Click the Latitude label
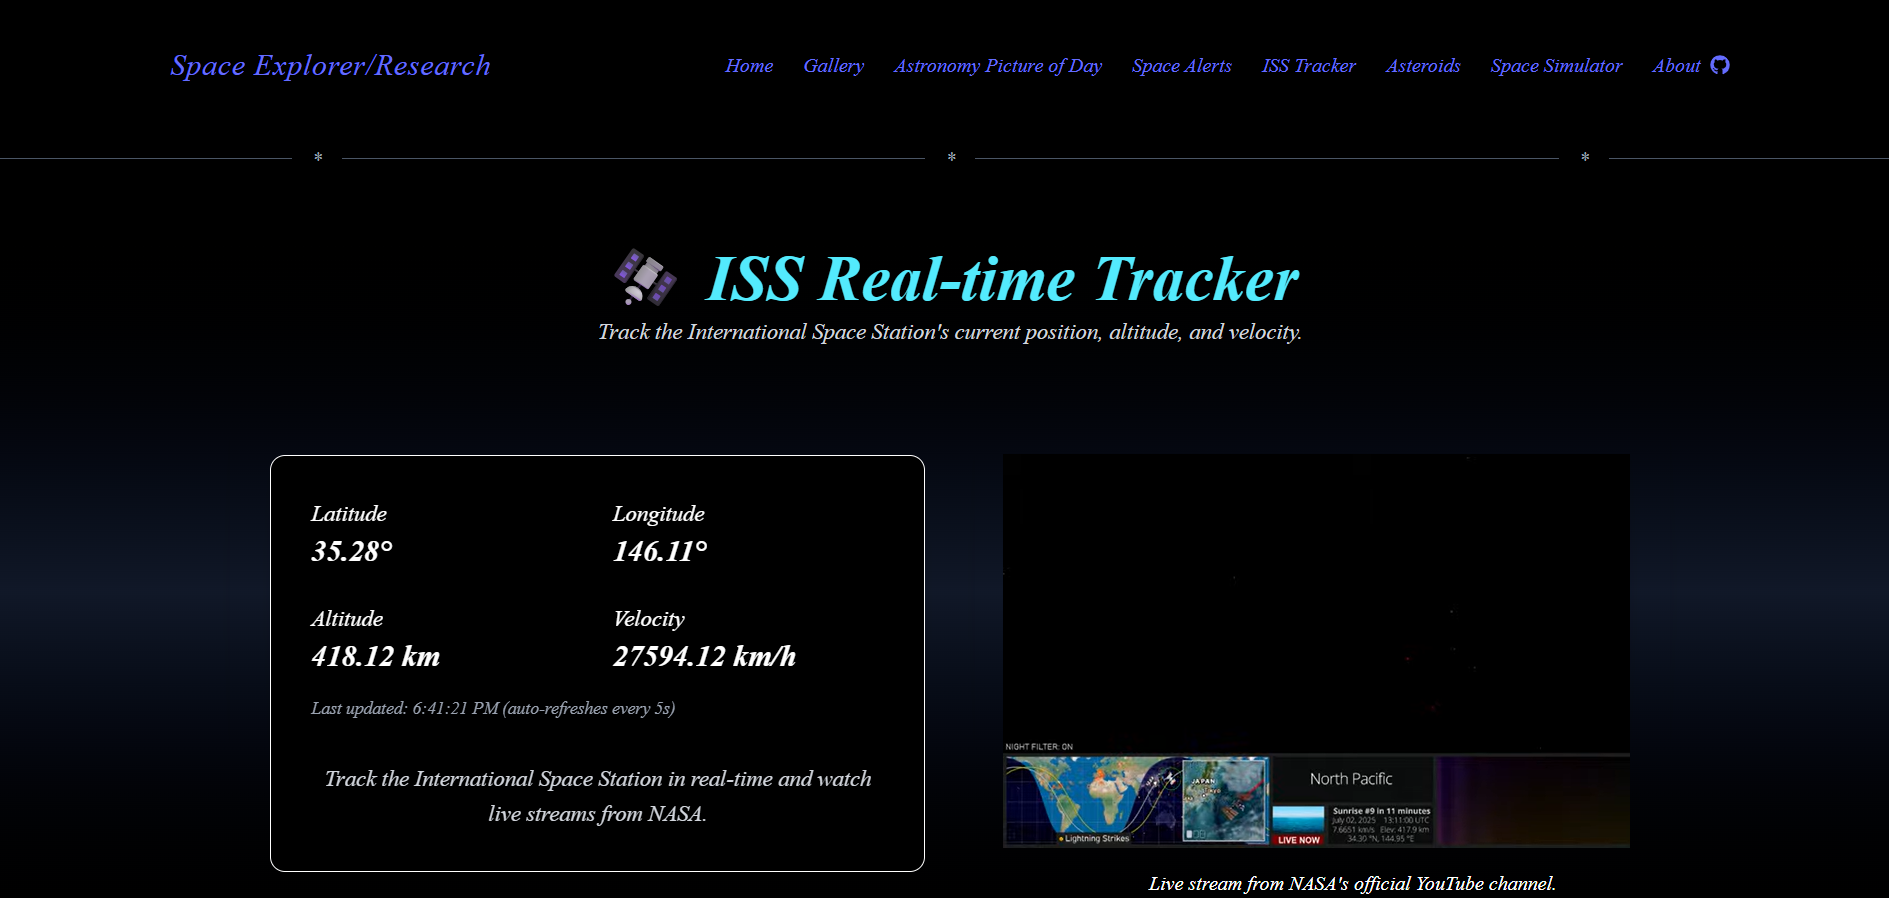 349,514
